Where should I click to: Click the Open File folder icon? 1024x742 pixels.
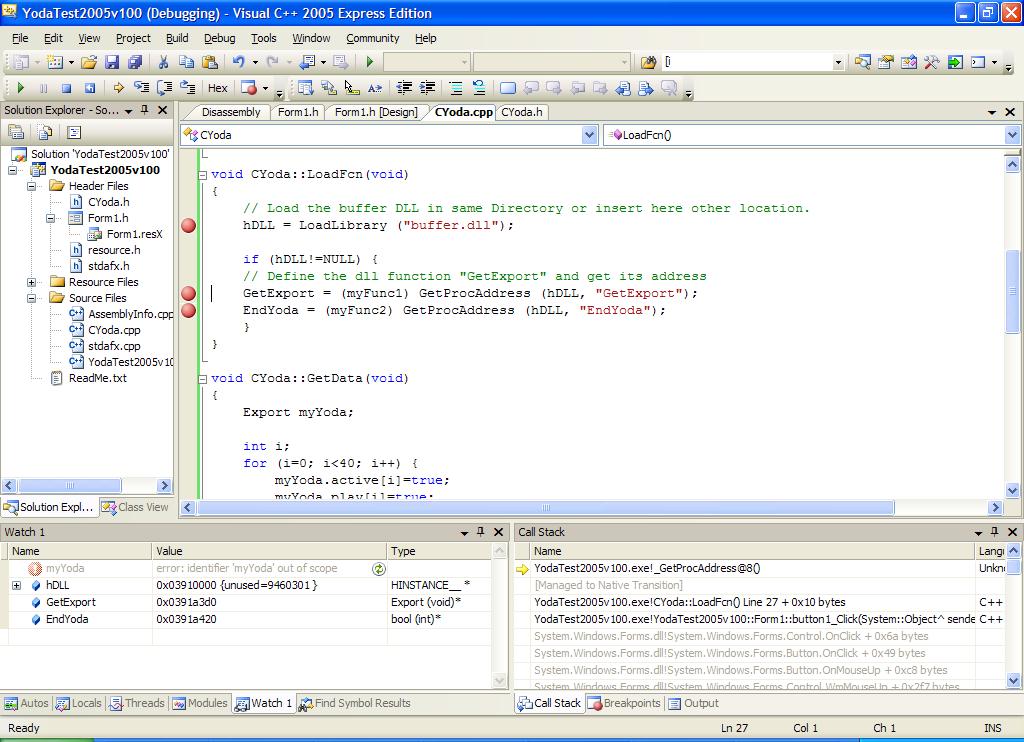(89, 62)
